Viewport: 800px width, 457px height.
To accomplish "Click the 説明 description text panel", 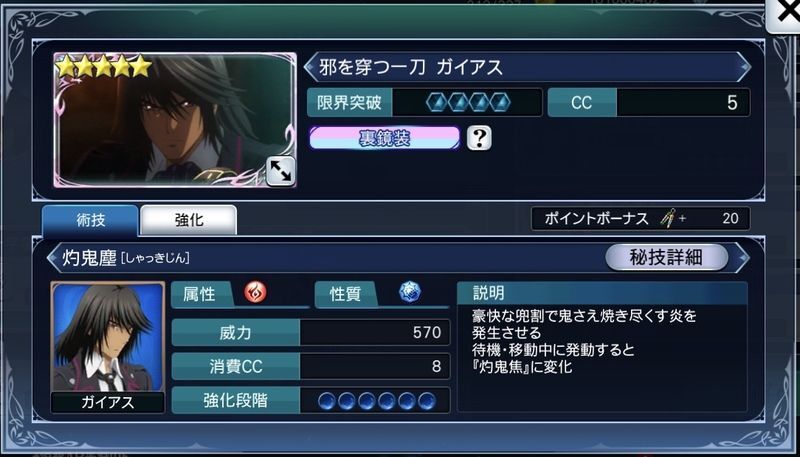I will (x=602, y=346).
